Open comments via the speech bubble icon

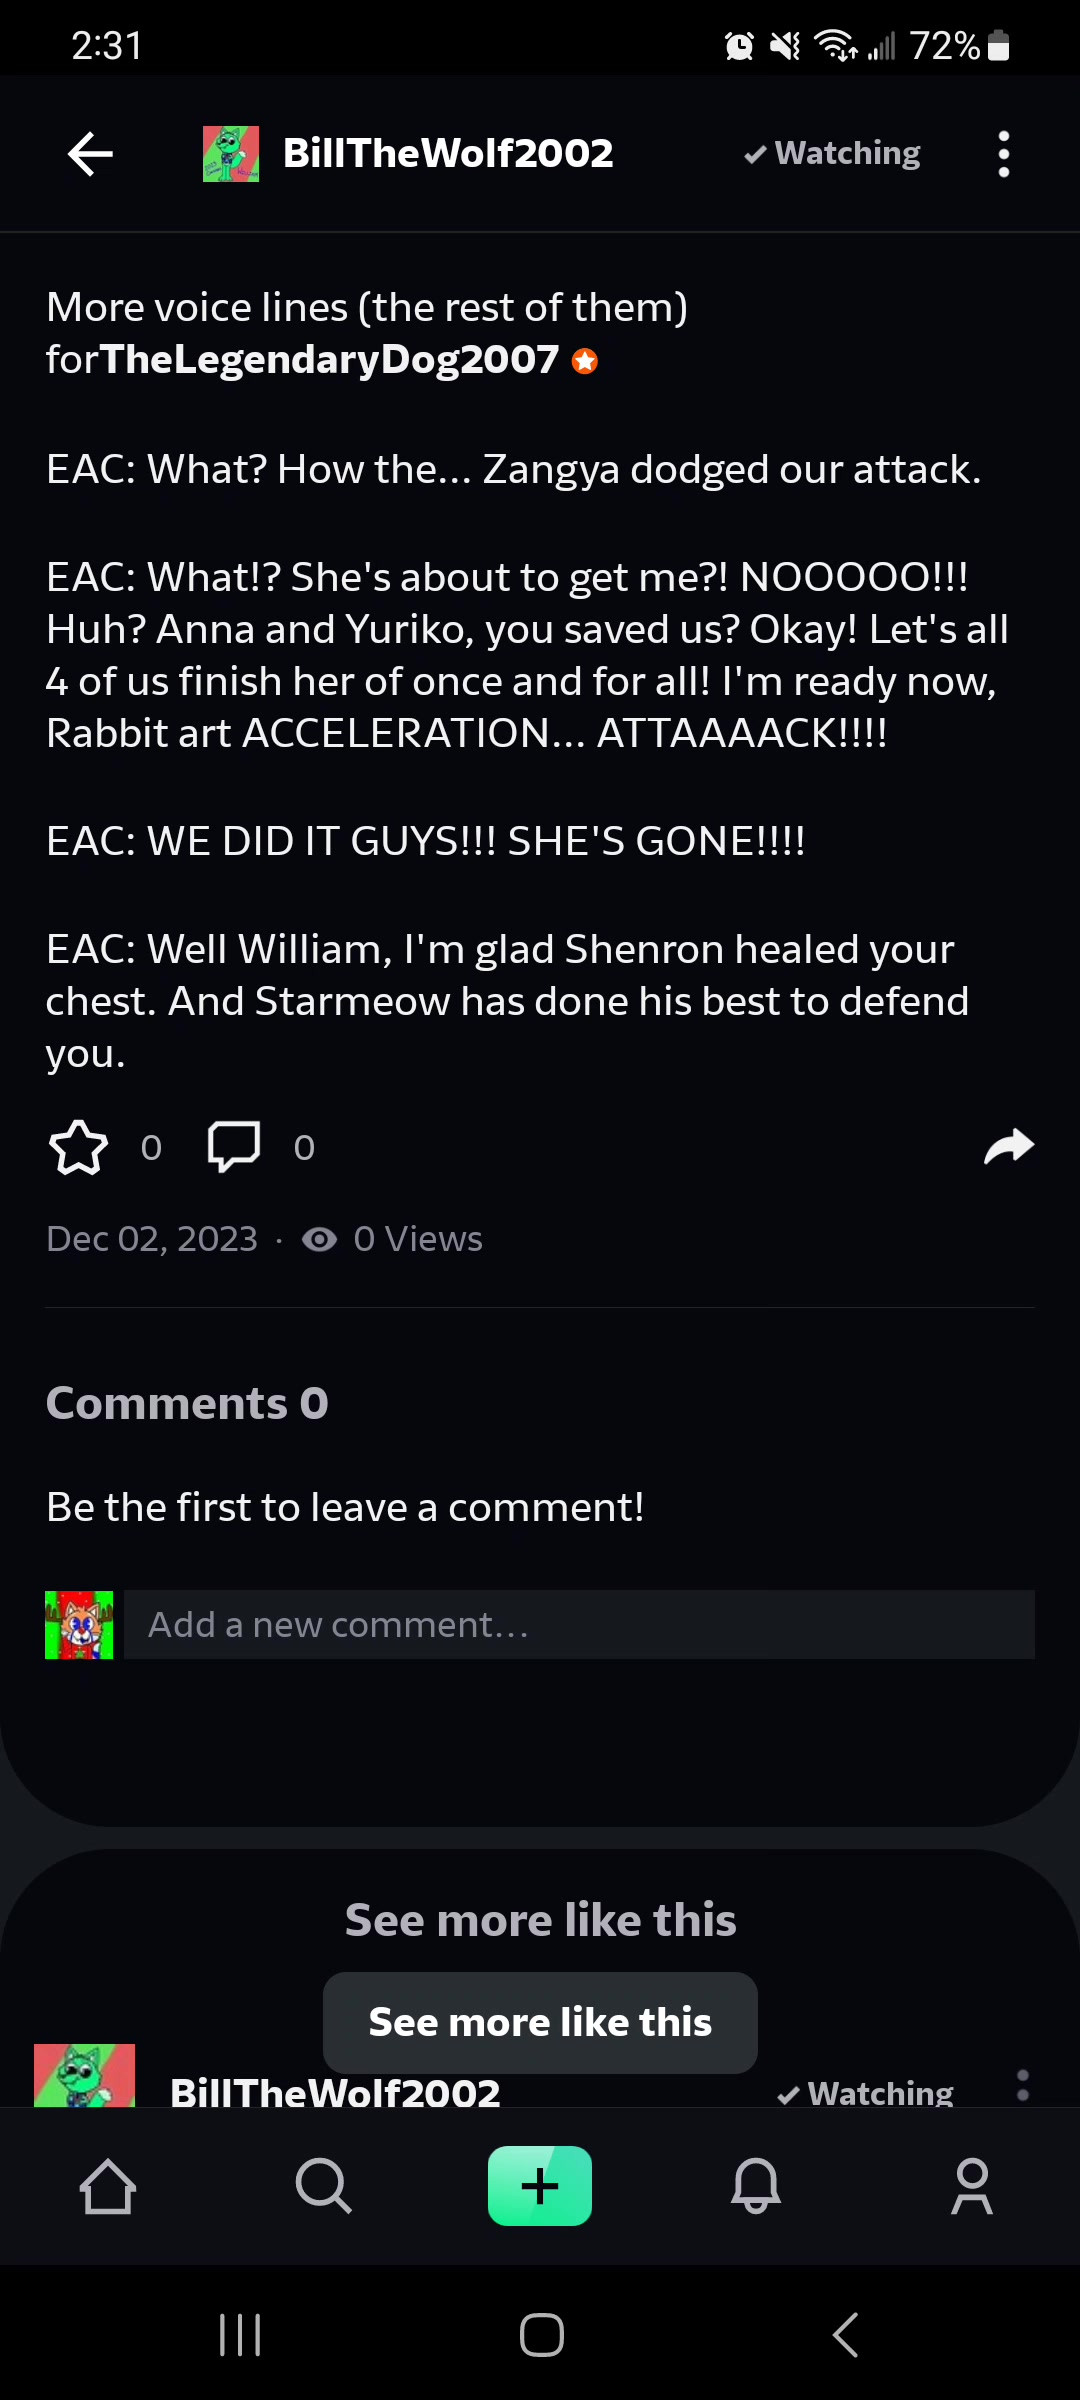point(234,1147)
